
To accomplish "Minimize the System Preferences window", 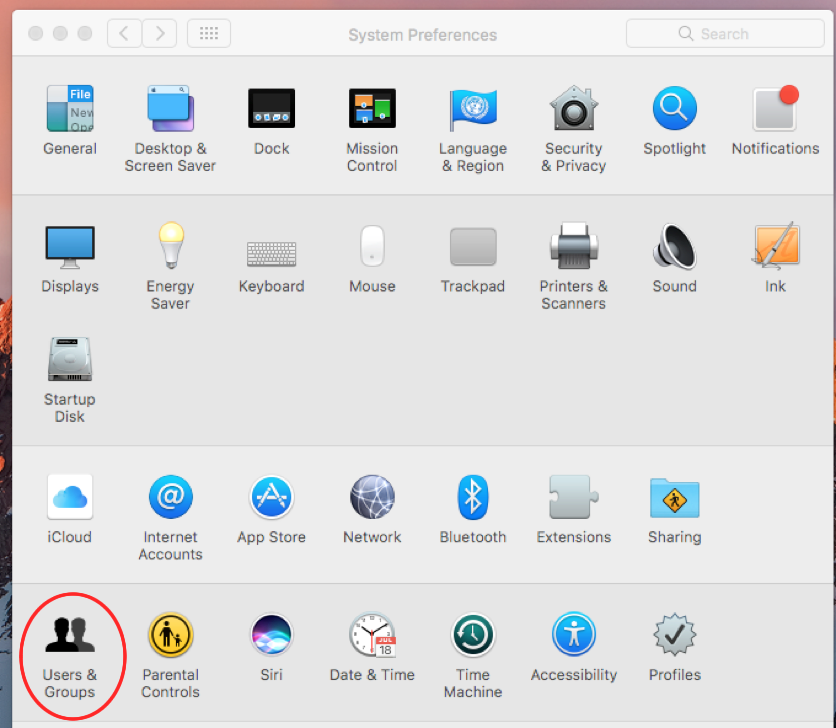I will point(60,34).
